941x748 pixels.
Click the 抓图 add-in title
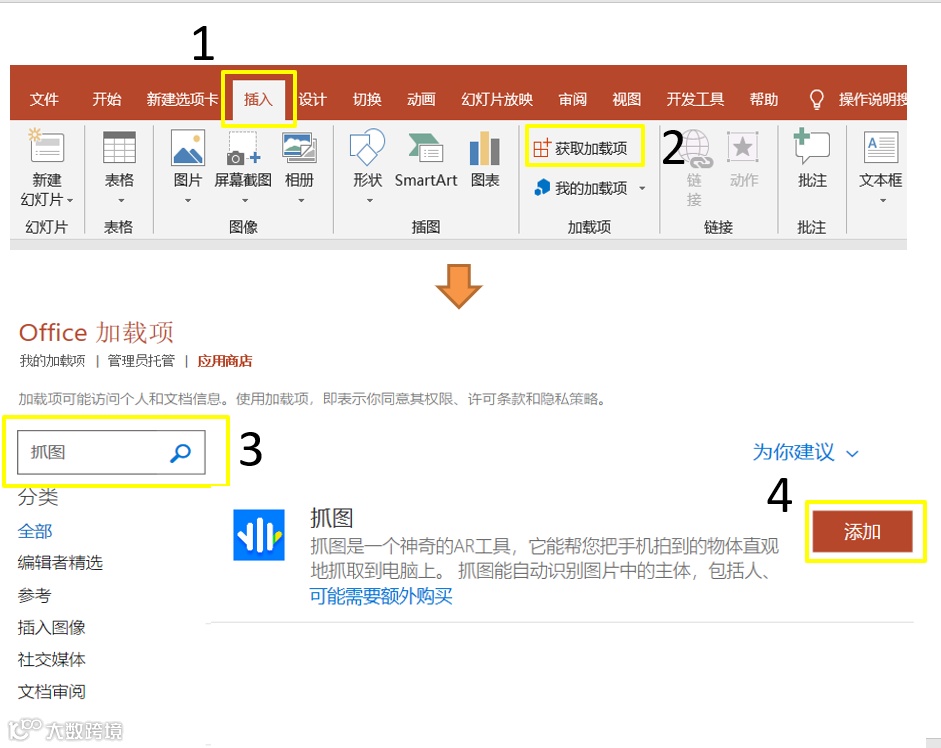tap(331, 517)
